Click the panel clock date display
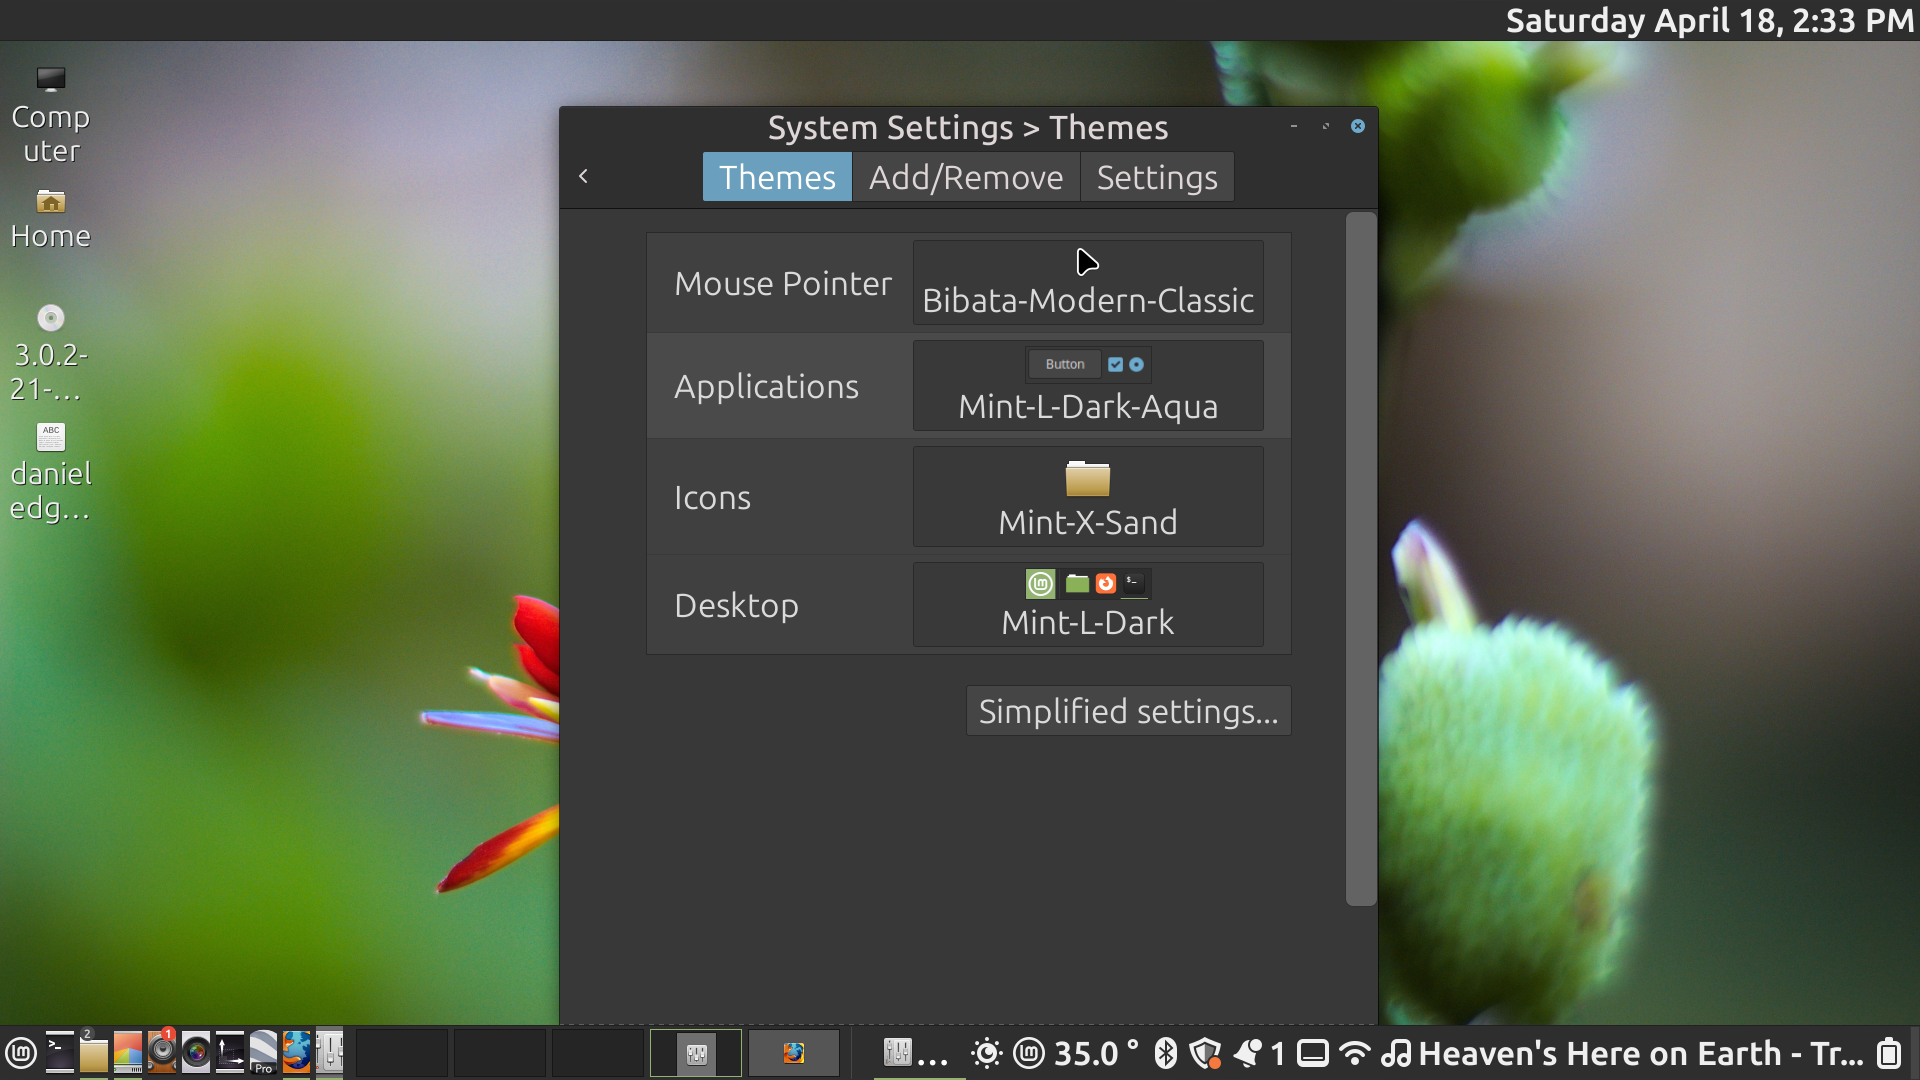The height and width of the screenshot is (1080, 1920). pyautogui.click(x=1708, y=21)
